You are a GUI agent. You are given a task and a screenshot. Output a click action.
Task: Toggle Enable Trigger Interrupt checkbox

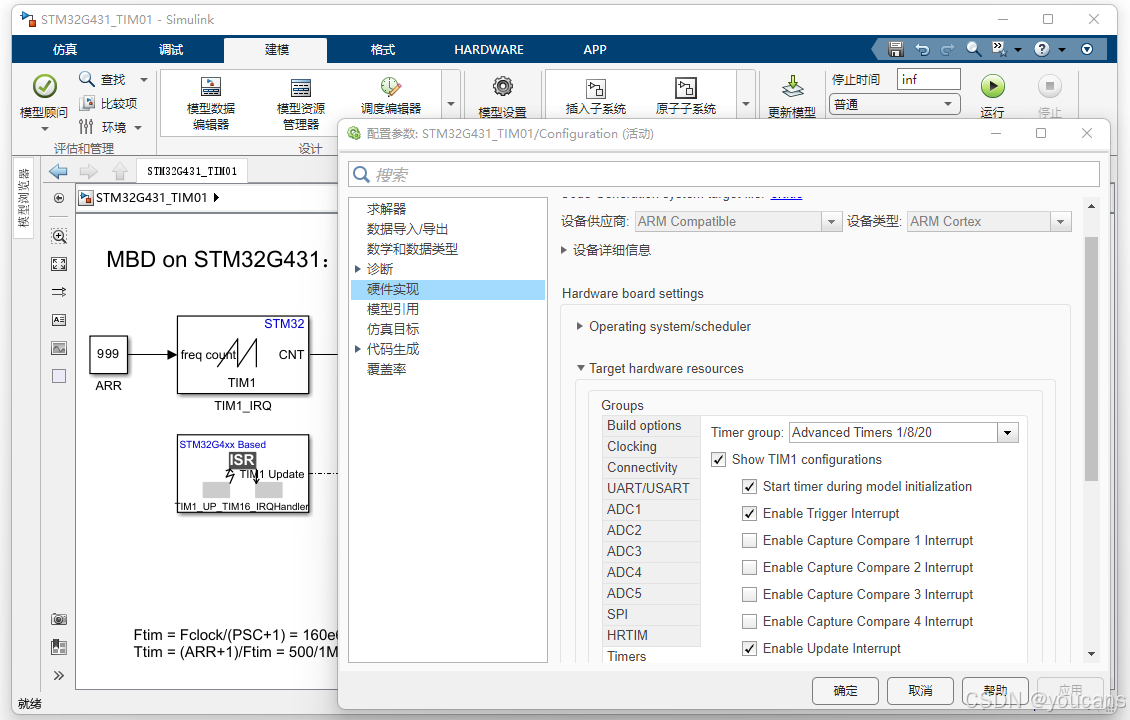(749, 514)
